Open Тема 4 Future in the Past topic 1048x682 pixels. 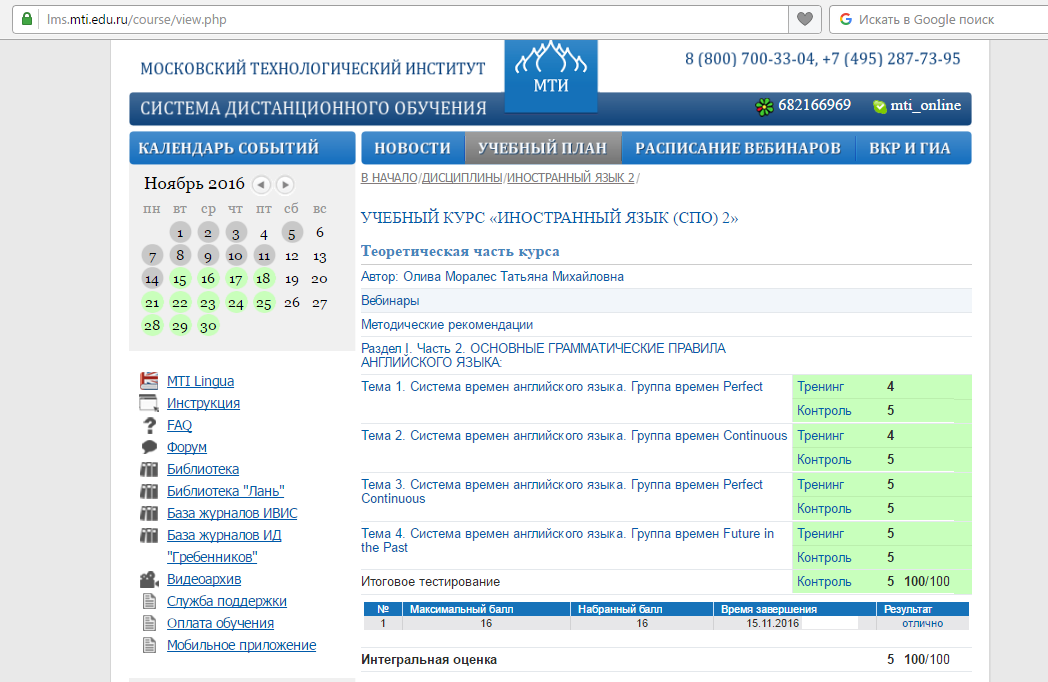pyautogui.click(x=567, y=540)
